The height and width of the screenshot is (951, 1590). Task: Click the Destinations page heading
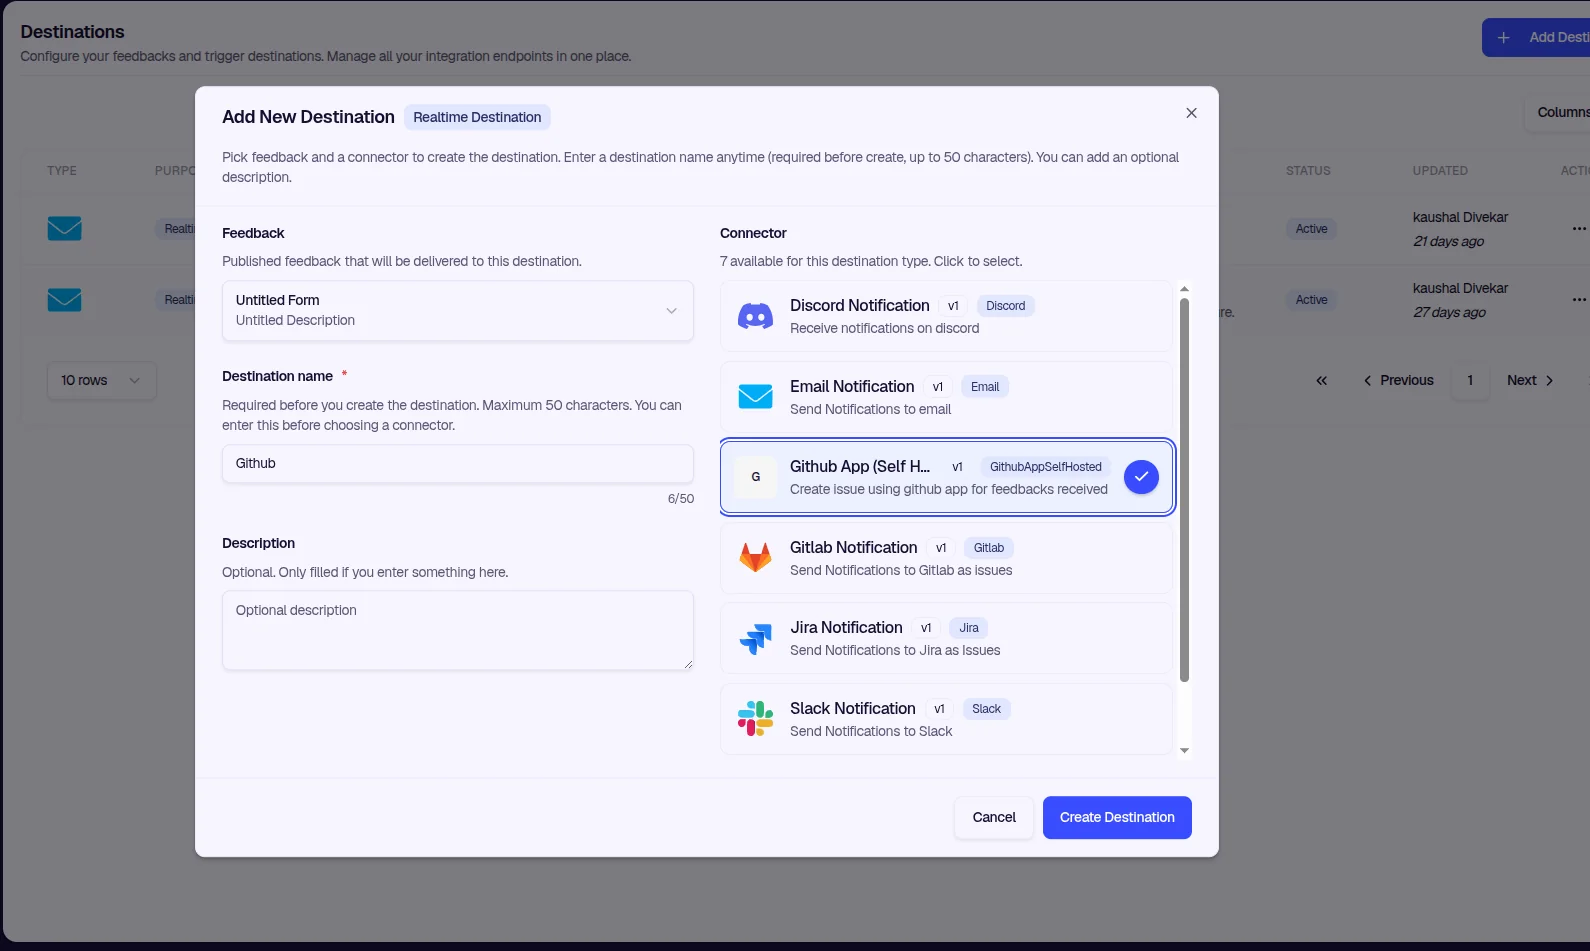(x=73, y=32)
